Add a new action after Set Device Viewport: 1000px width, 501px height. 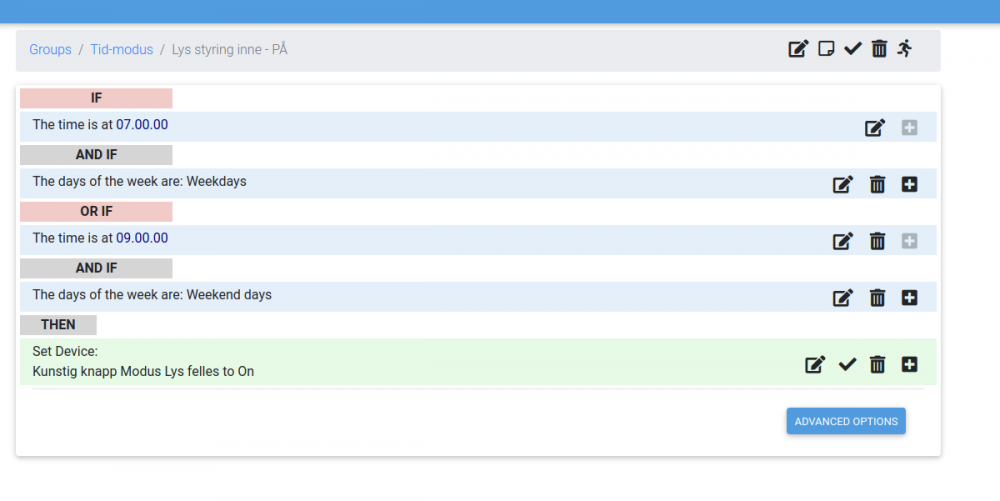coord(909,365)
